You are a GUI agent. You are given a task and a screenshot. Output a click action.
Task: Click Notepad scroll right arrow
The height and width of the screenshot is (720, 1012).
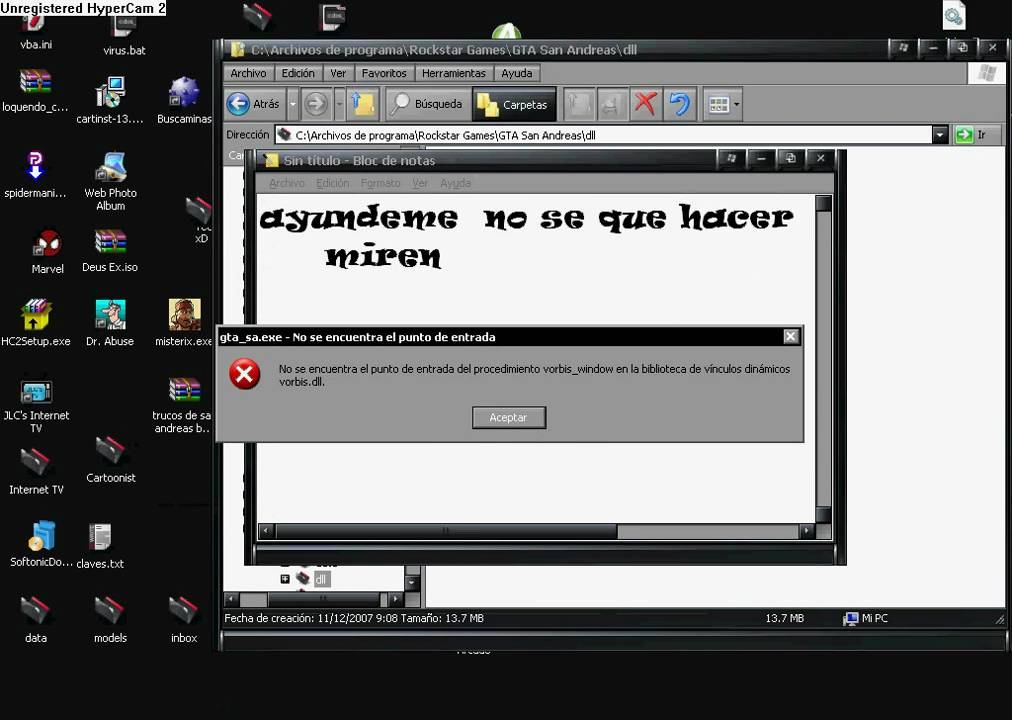coord(806,531)
